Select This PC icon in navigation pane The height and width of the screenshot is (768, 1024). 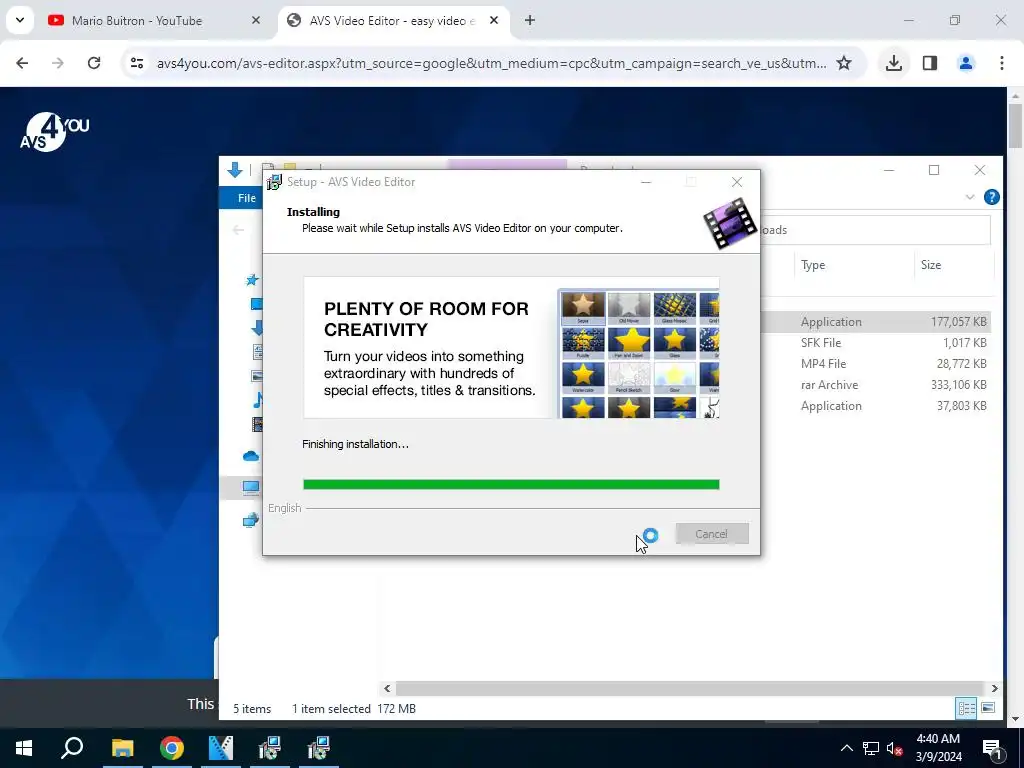pos(251,487)
